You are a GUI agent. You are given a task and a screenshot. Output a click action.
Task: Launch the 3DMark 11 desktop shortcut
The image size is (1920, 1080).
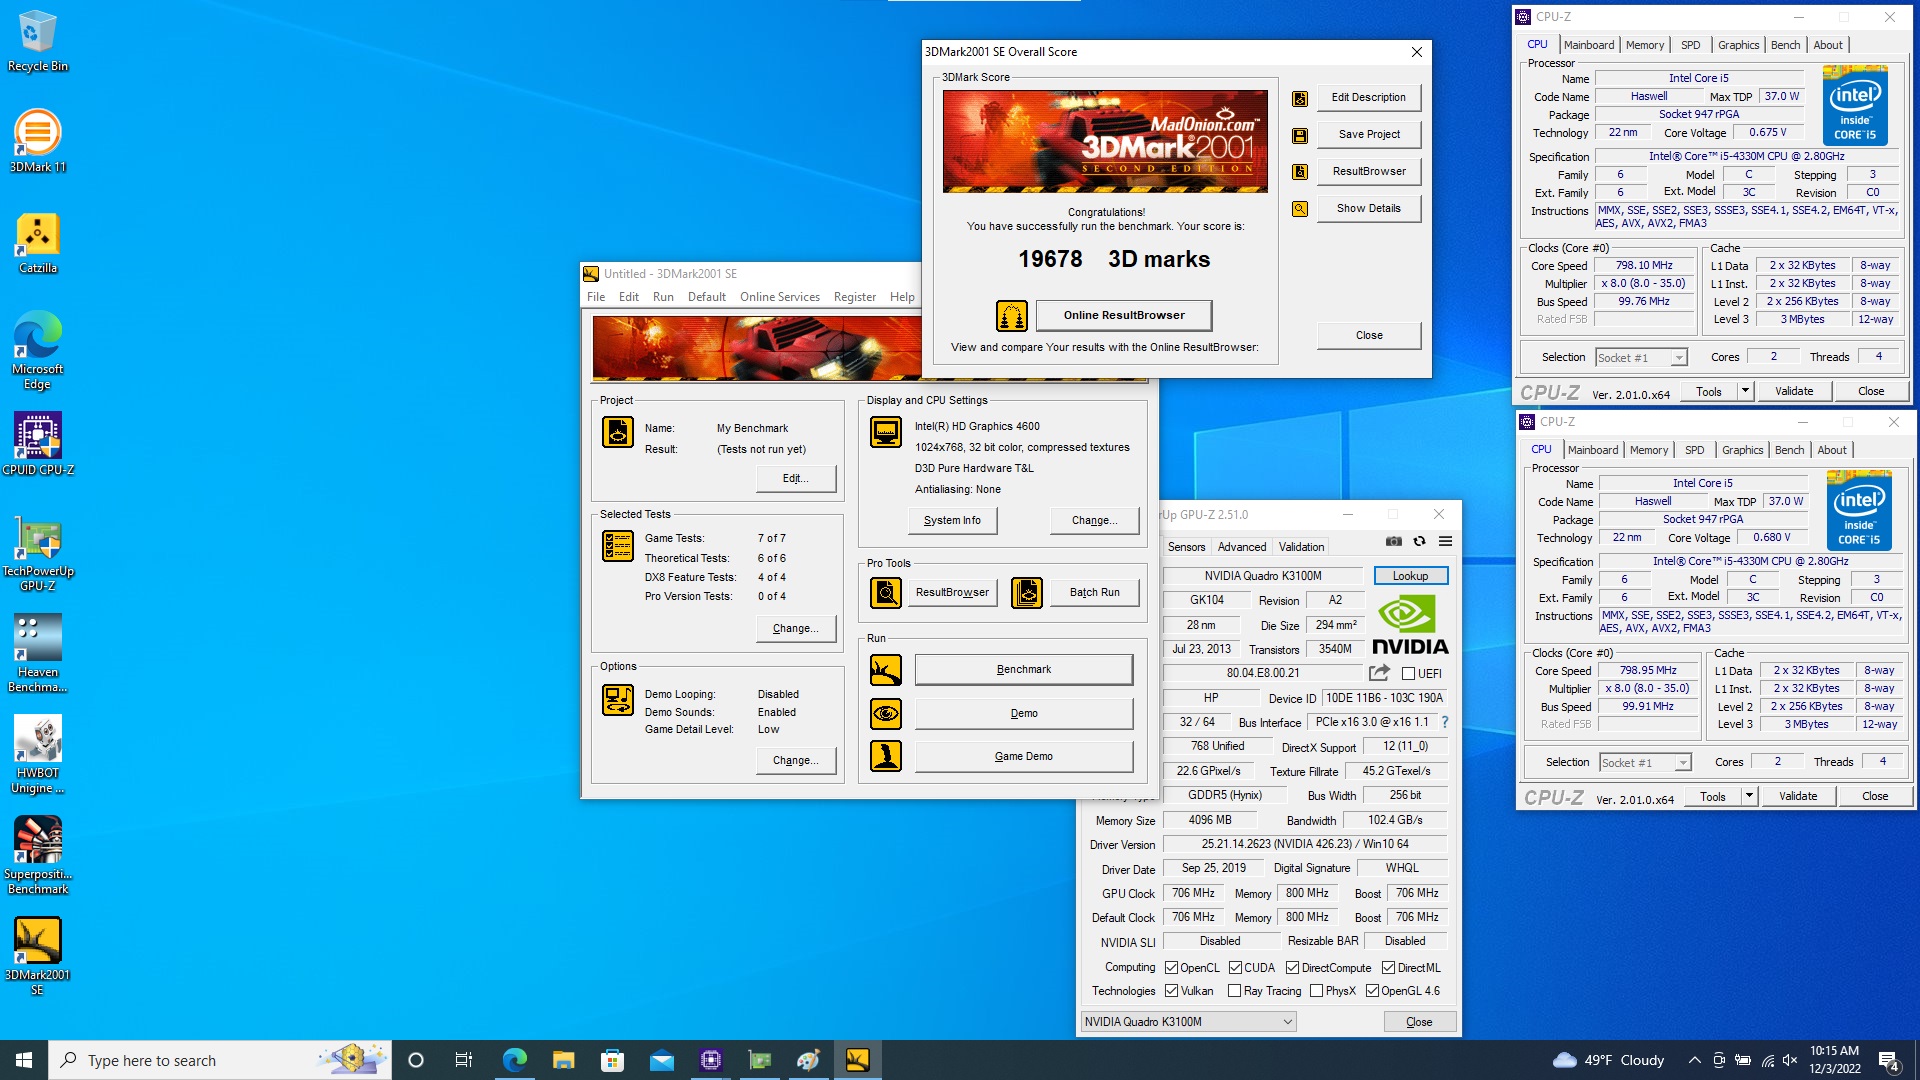coord(38,141)
